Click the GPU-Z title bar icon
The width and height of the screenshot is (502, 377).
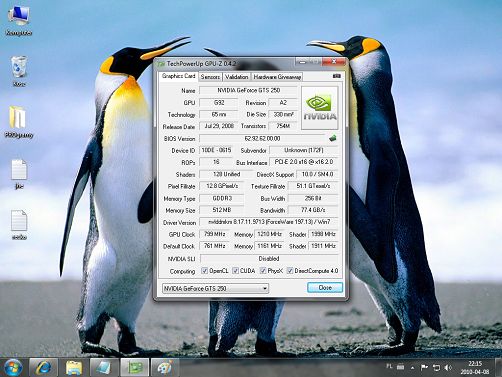tap(161, 63)
